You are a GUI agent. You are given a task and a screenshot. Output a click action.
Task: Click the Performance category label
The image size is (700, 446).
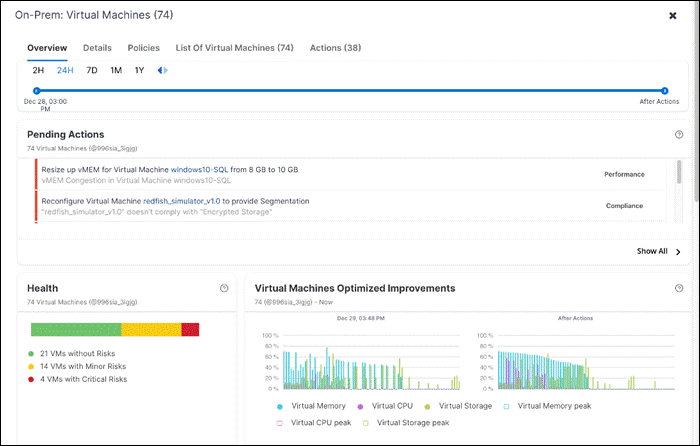(x=624, y=175)
